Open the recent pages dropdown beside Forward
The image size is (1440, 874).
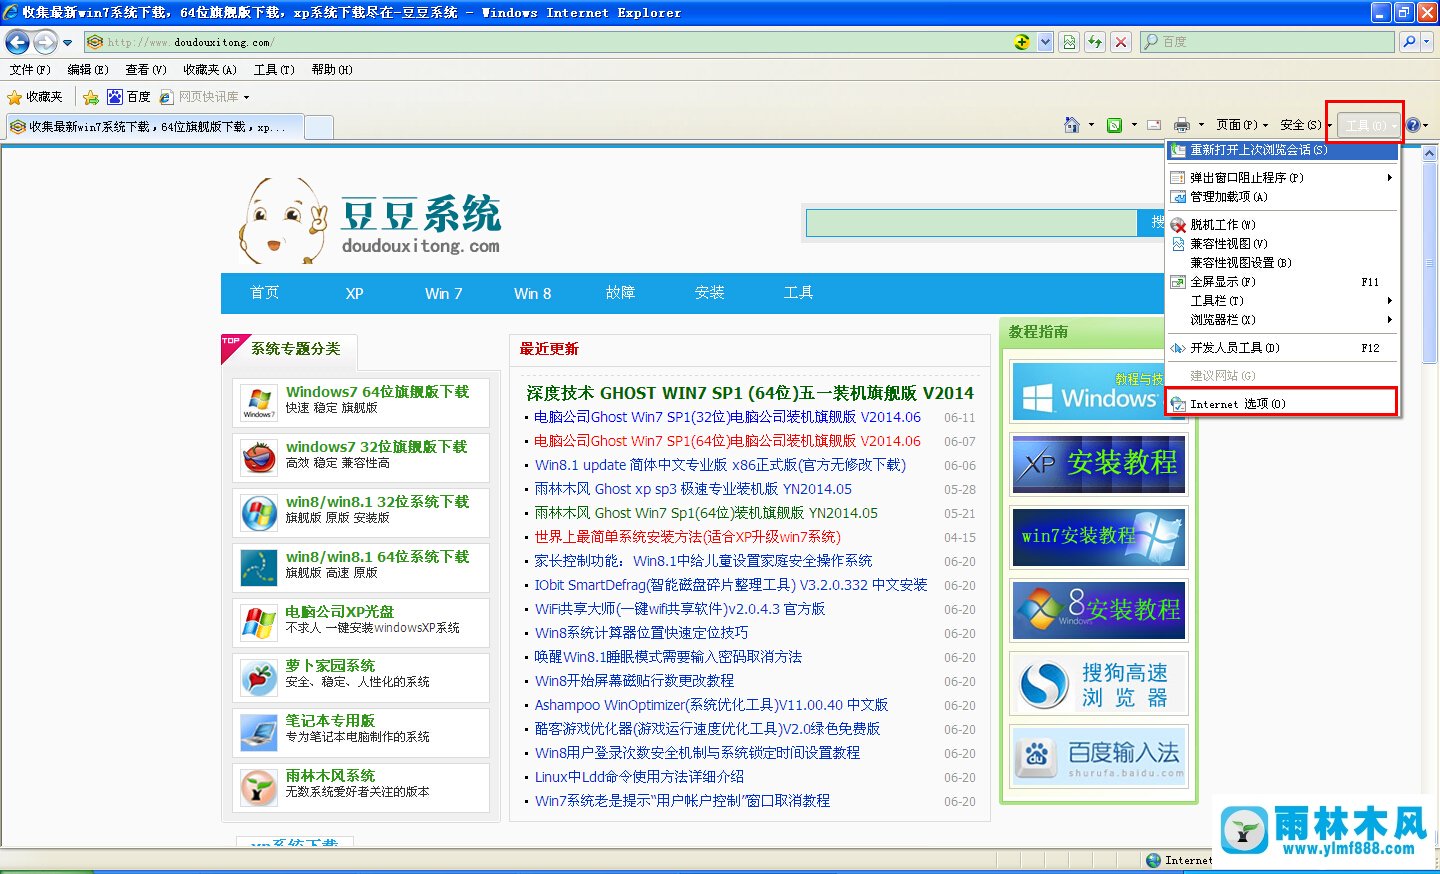click(67, 43)
